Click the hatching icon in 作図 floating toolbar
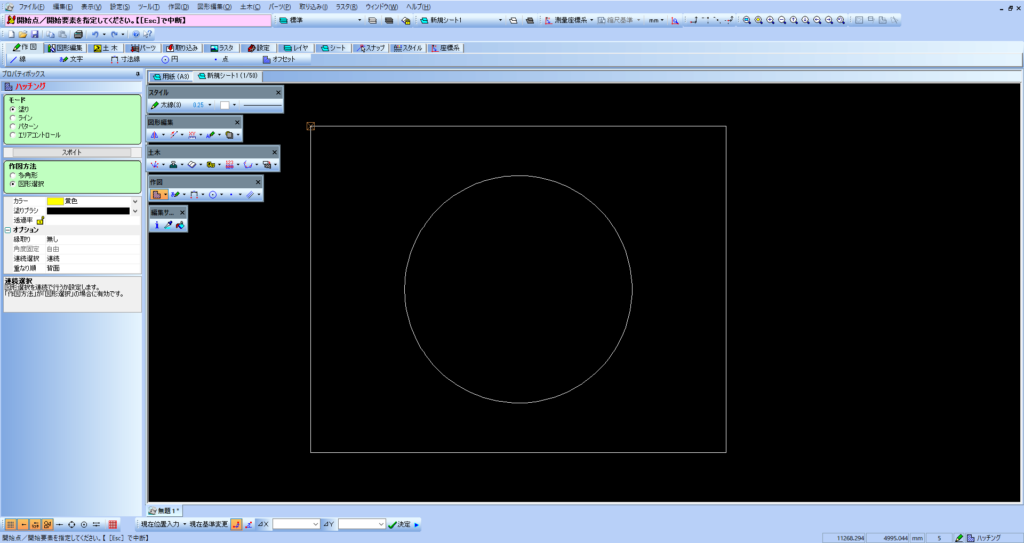Image resolution: width=1024 pixels, height=543 pixels. (157, 194)
